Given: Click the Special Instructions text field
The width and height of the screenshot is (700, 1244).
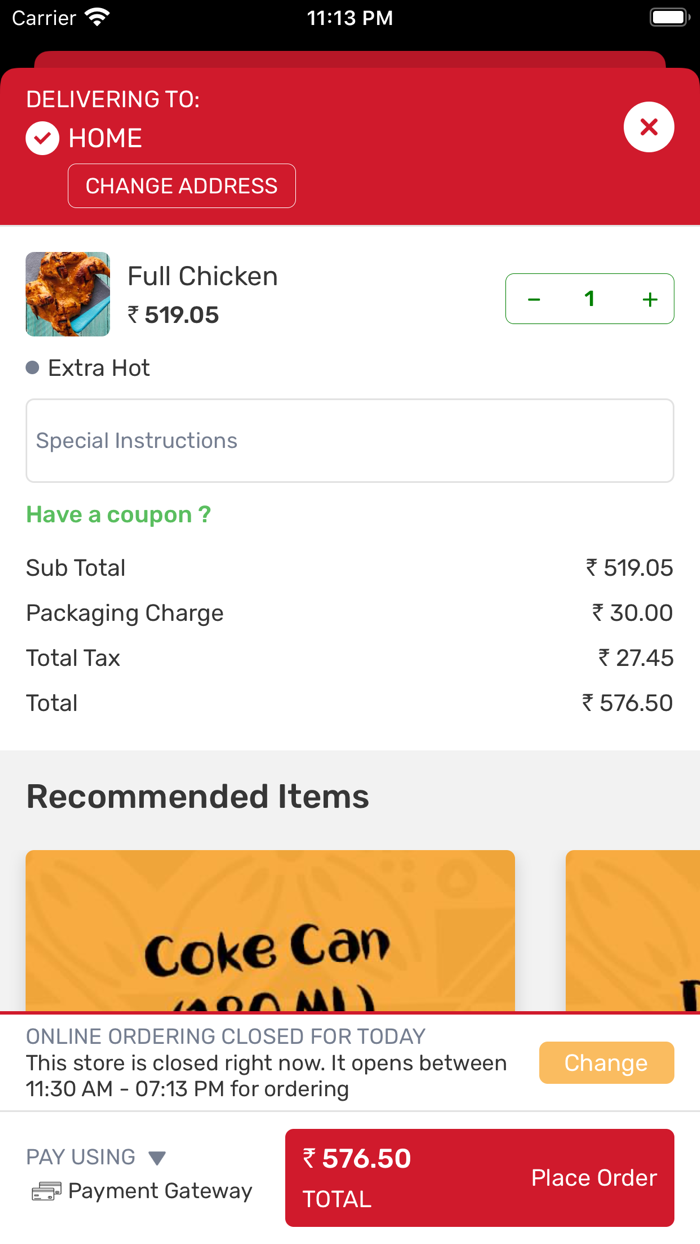Looking at the screenshot, I should click(x=350, y=440).
